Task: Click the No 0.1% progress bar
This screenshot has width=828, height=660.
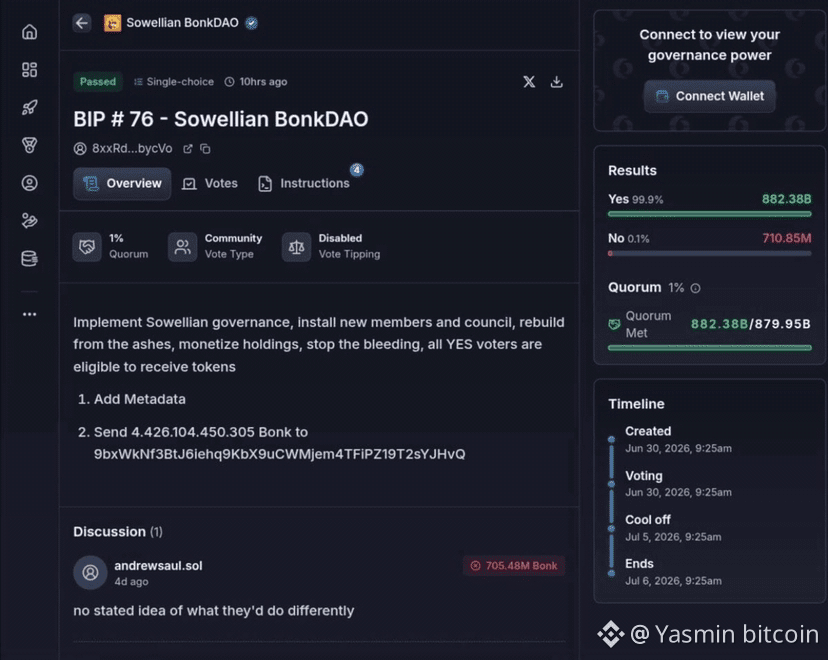Action: tap(710, 253)
